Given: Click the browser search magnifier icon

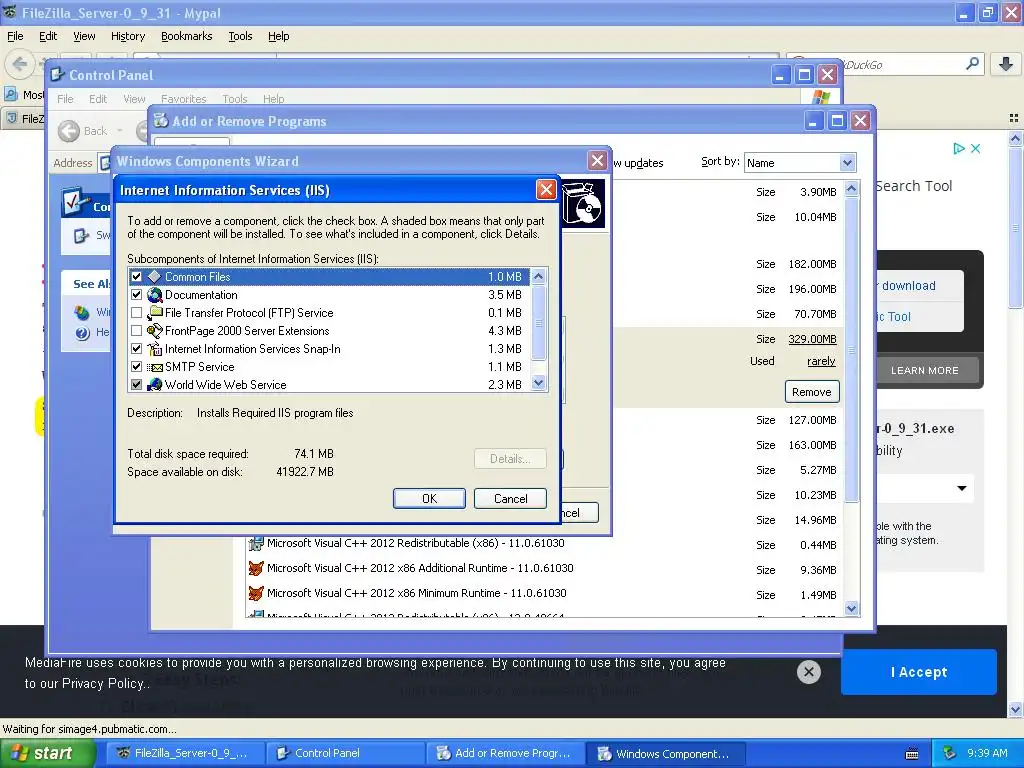Looking at the screenshot, I should pyautogui.click(x=972, y=64).
